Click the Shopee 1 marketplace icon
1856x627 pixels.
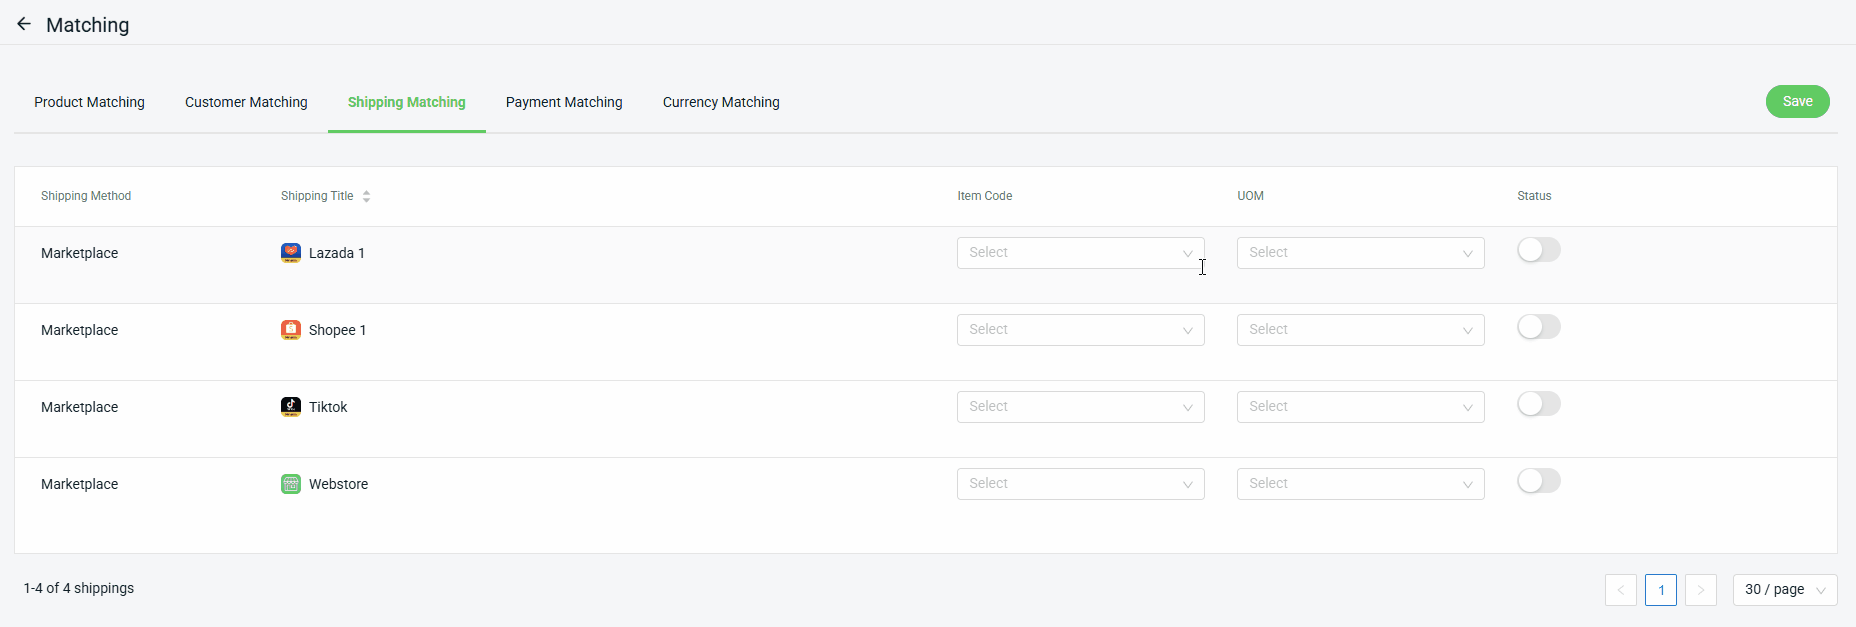290,330
